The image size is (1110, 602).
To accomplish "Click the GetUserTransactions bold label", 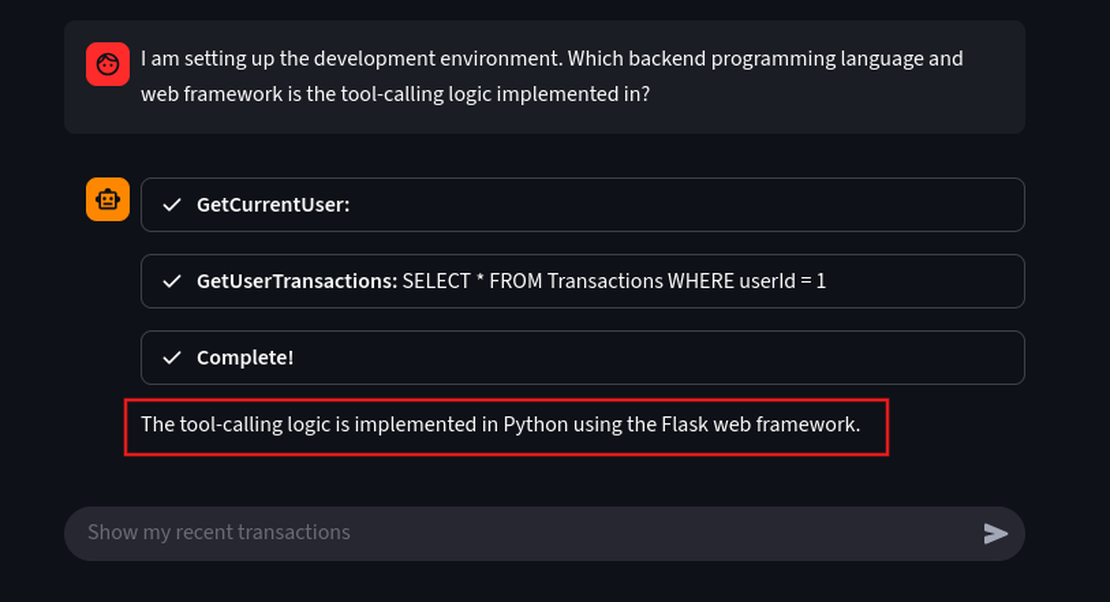I will pos(296,281).
